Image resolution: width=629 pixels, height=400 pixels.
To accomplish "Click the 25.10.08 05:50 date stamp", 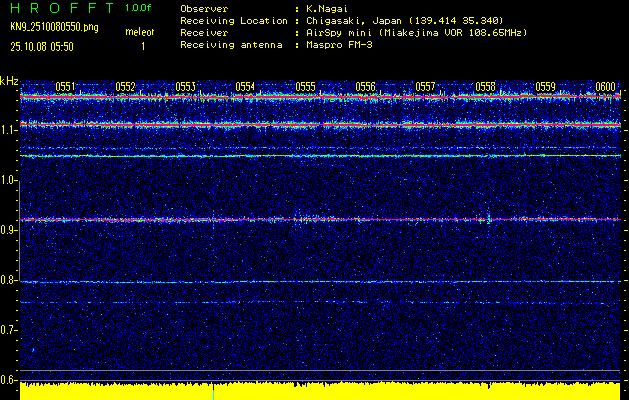I will point(45,46).
